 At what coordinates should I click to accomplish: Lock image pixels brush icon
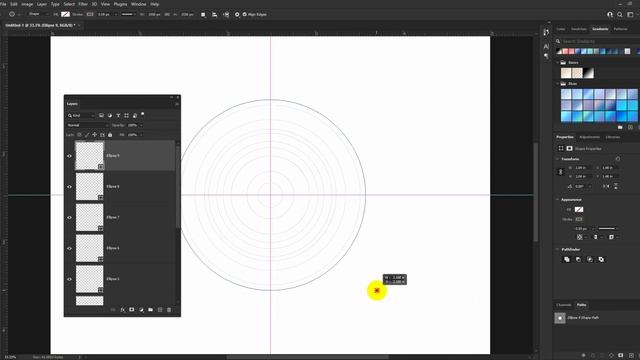(87, 135)
